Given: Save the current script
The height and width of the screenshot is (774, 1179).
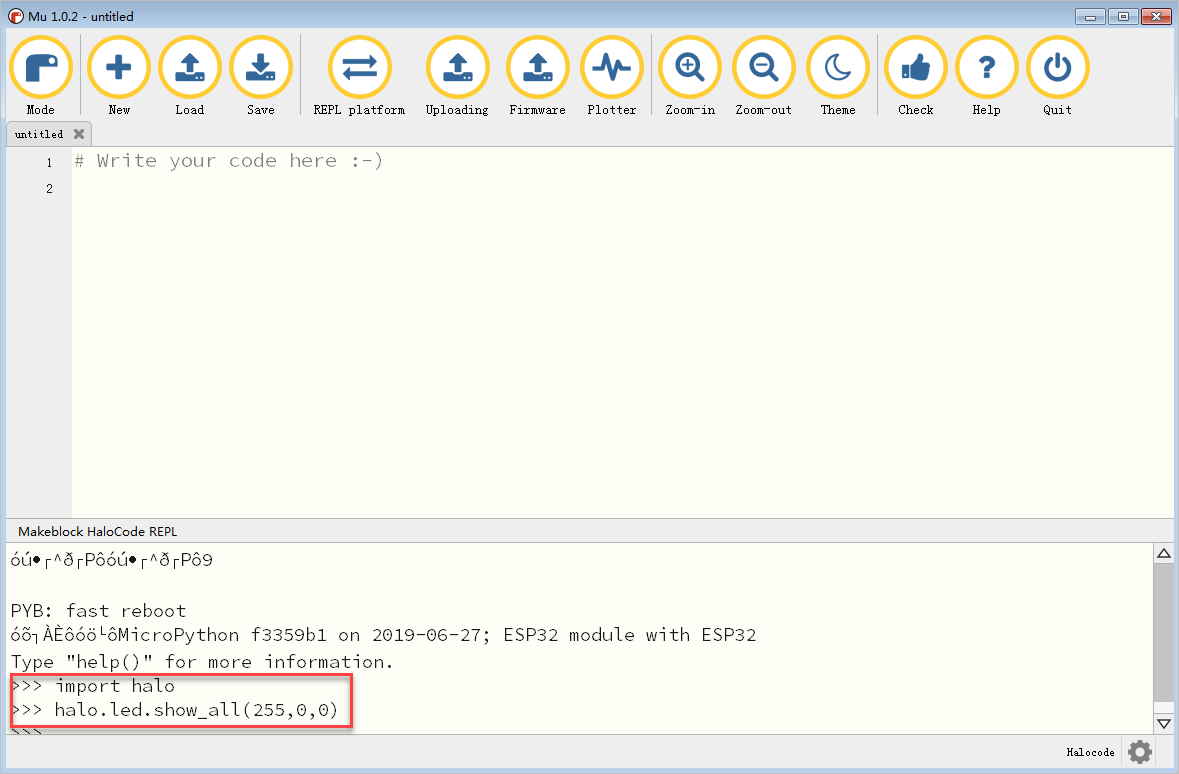Looking at the screenshot, I should point(261,68).
